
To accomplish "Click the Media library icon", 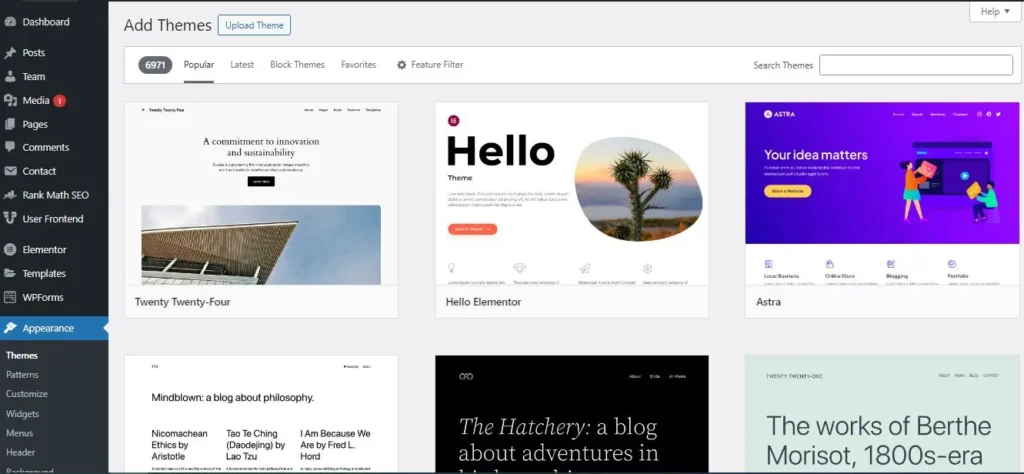I will click(x=10, y=101).
